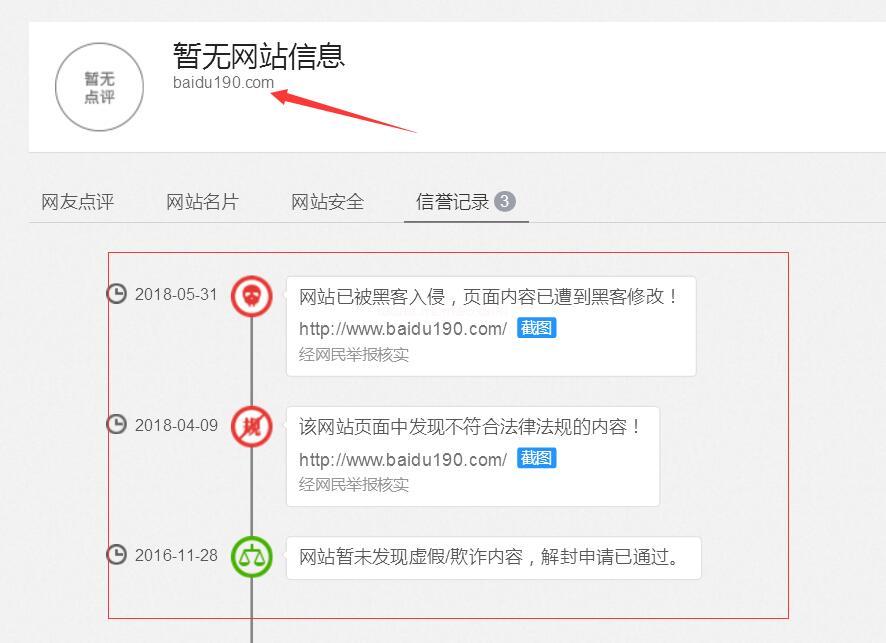This screenshot has width=886, height=643.
Task: Open baidu190.com link in the 2018-04-09 entry
Action: 402,459
